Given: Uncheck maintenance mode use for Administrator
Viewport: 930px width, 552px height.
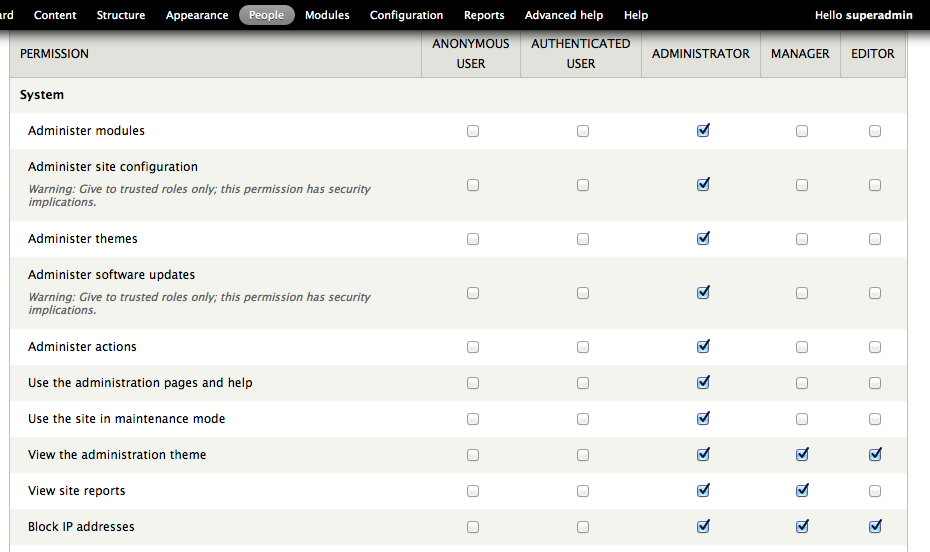Looking at the screenshot, I should (703, 419).
